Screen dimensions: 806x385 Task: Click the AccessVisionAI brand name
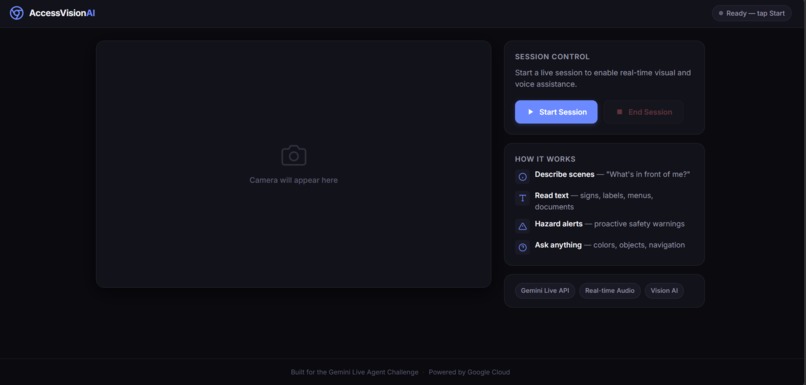[x=62, y=13]
